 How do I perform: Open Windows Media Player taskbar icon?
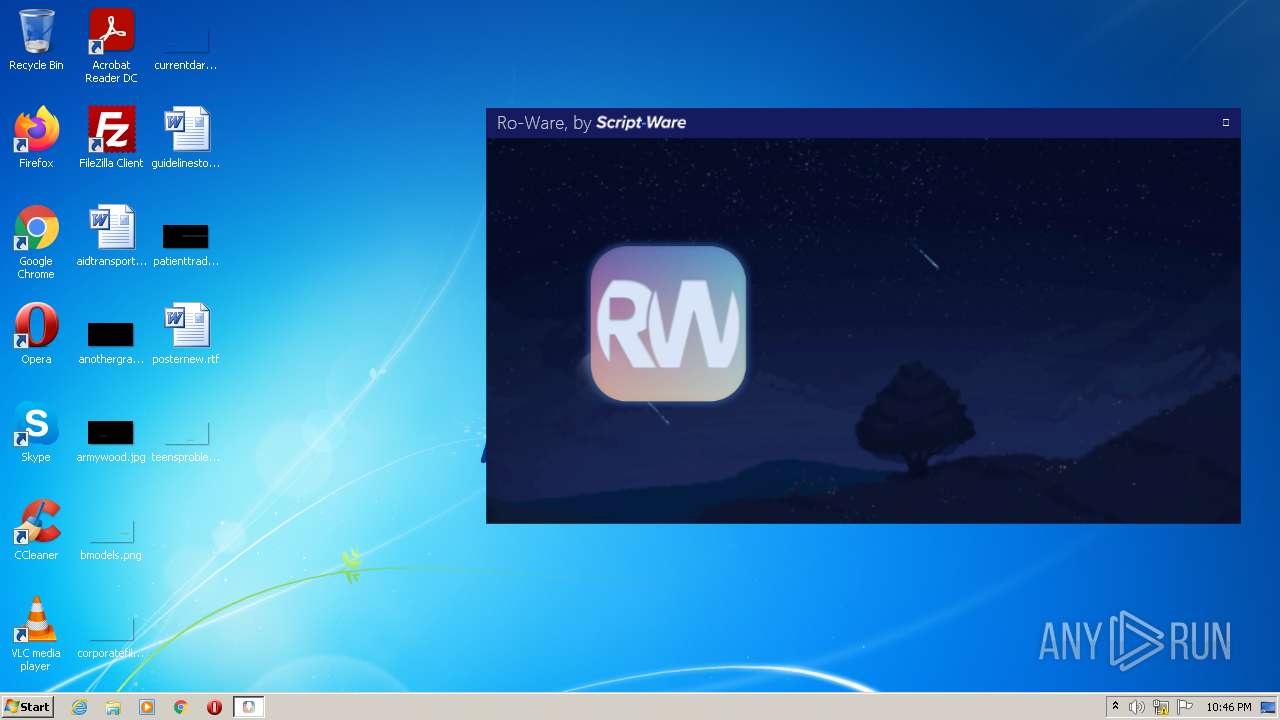[x=147, y=707]
